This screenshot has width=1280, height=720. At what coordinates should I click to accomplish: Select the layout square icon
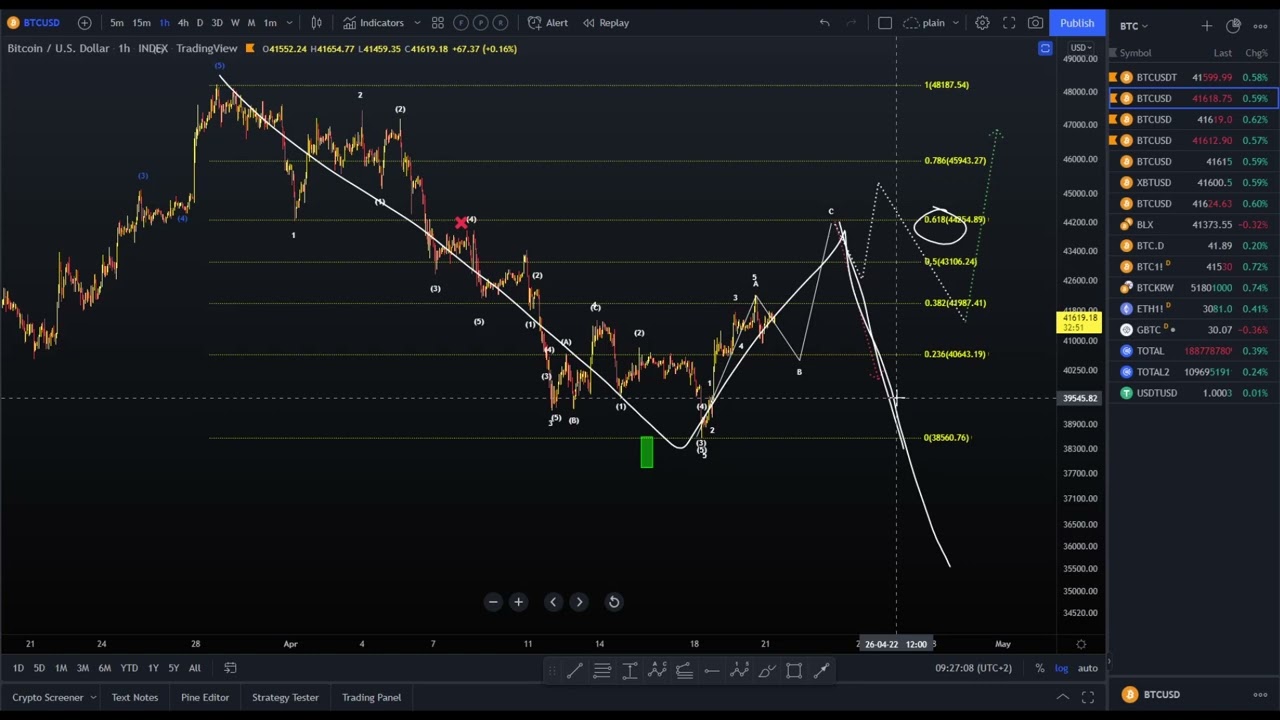point(885,22)
